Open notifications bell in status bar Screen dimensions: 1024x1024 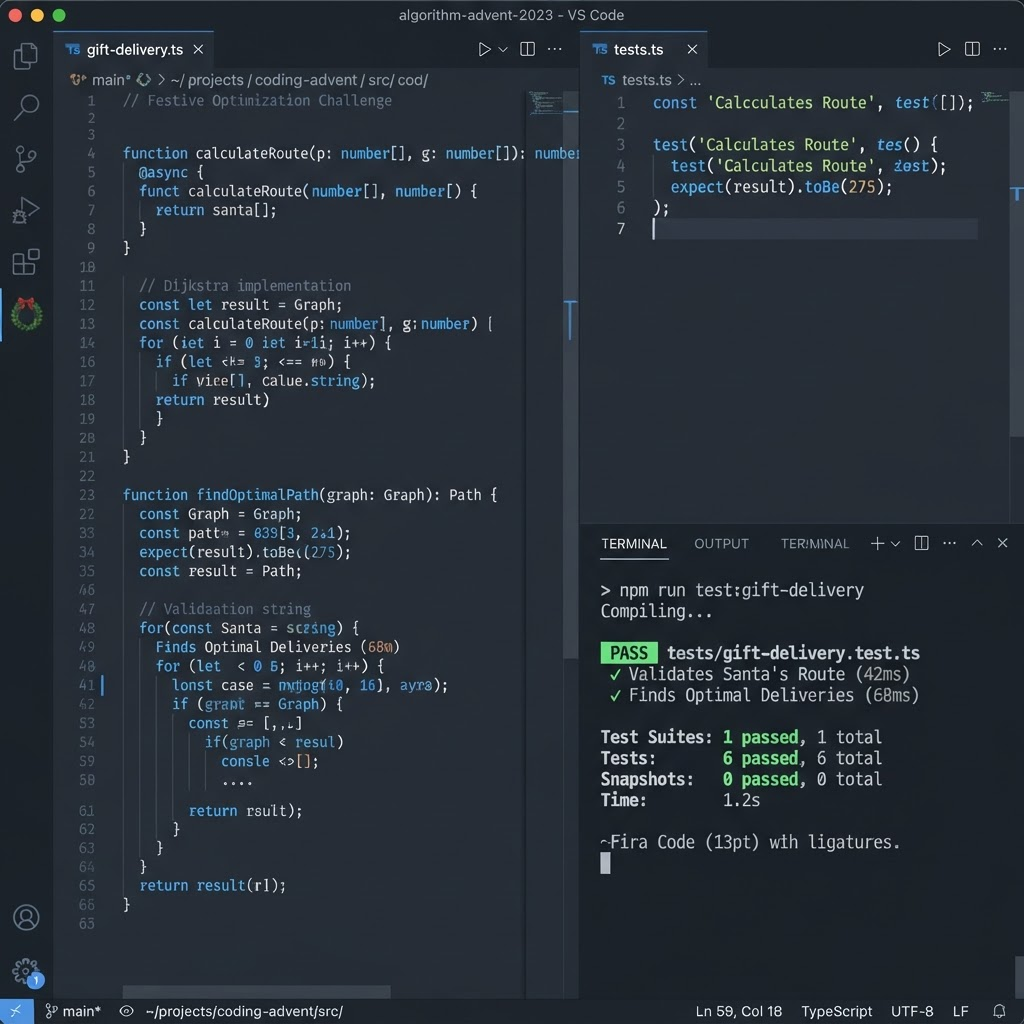click(999, 1012)
